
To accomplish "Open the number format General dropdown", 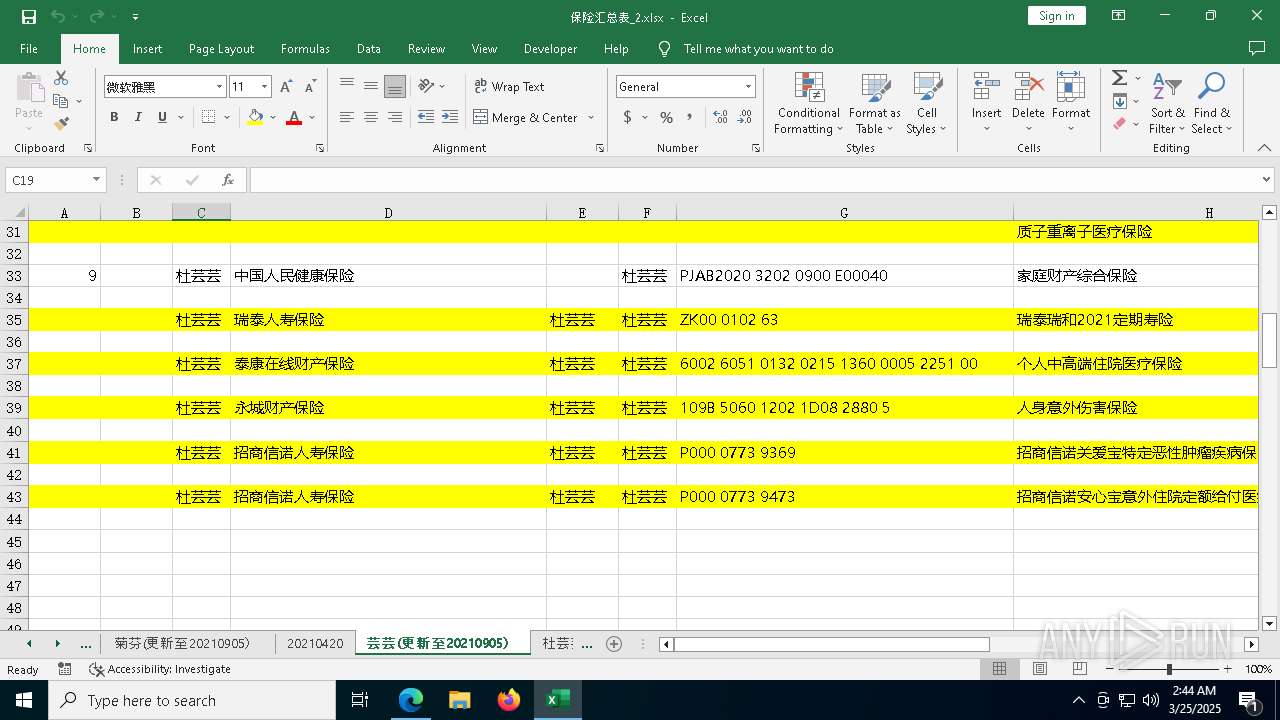I will (x=748, y=87).
